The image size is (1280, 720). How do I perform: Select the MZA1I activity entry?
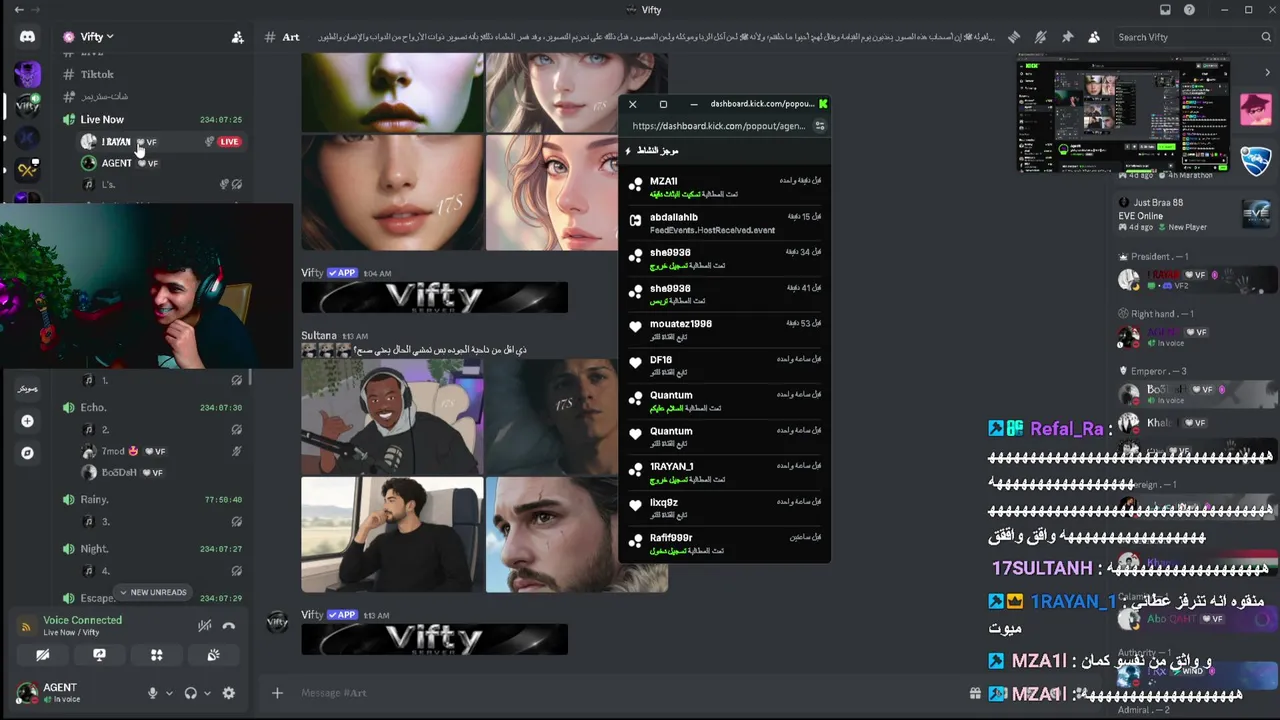tap(724, 186)
